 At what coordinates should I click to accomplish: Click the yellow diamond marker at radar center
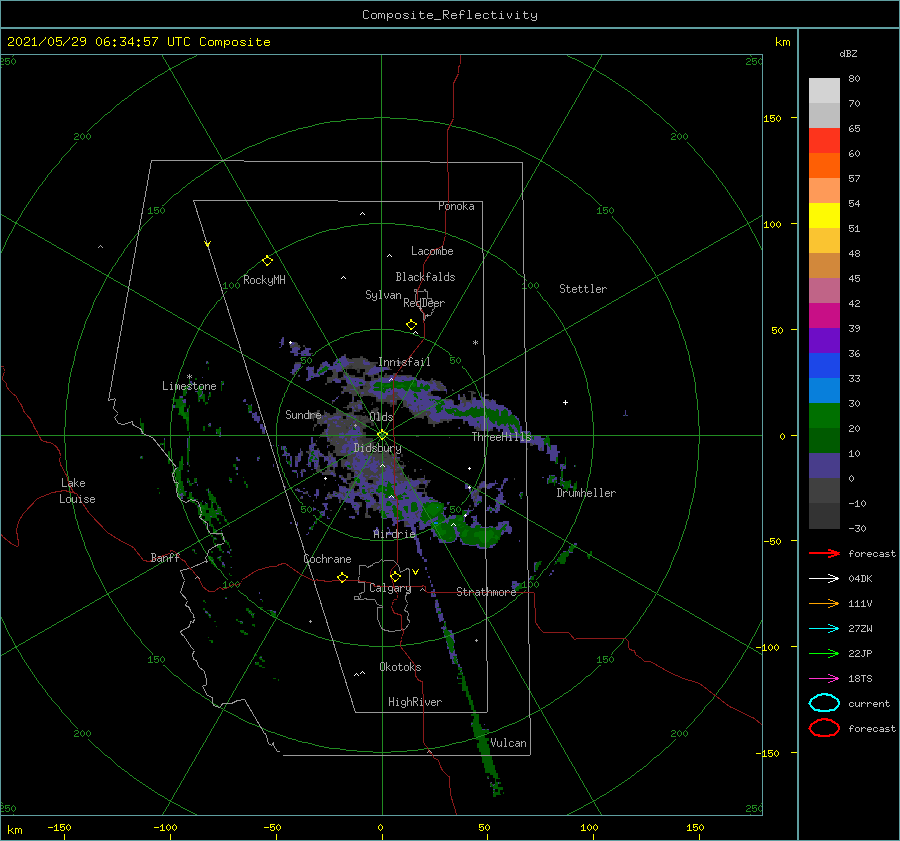tap(382, 435)
